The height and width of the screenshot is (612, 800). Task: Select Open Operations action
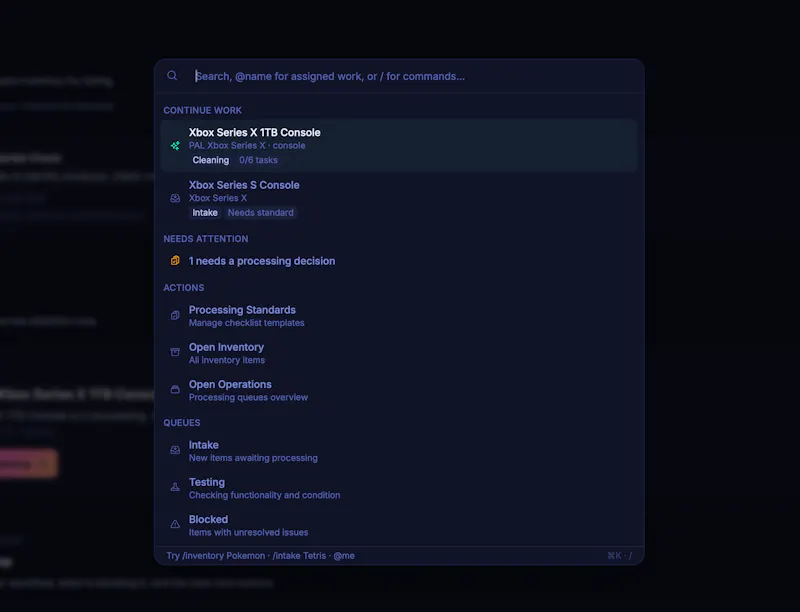(399, 390)
